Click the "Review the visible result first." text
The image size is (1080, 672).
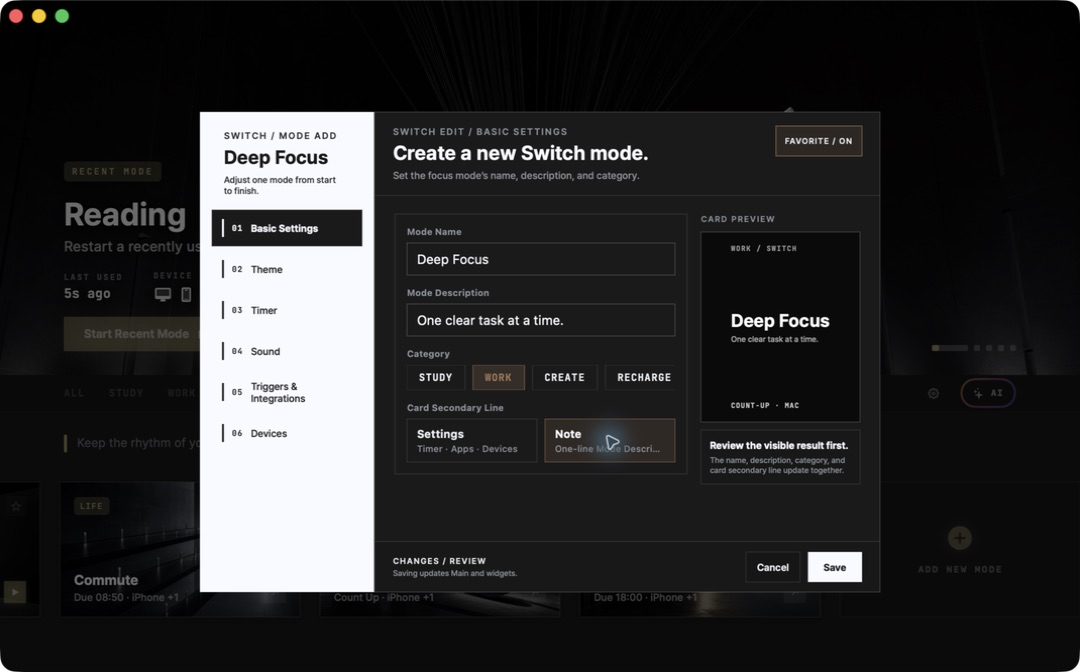779,445
